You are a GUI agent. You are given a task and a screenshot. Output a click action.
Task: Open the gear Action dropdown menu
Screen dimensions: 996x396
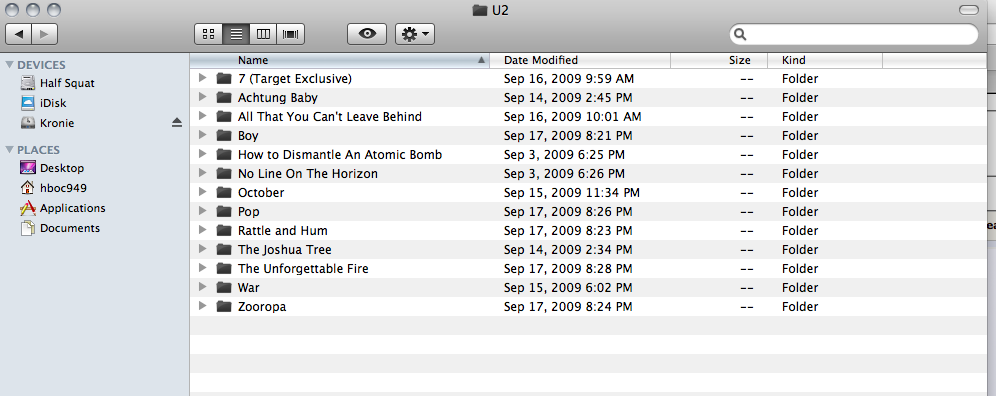(415, 34)
